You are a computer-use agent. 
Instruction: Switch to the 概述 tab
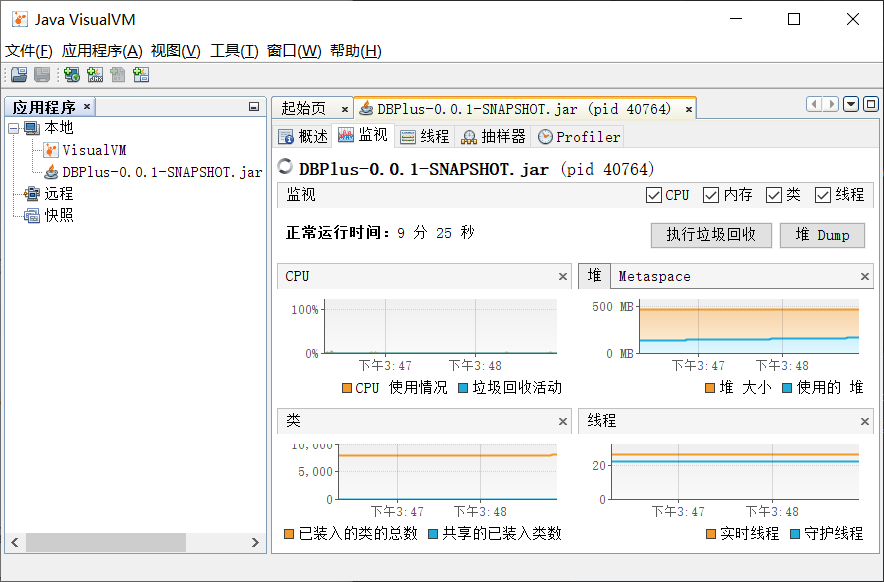coord(303,136)
